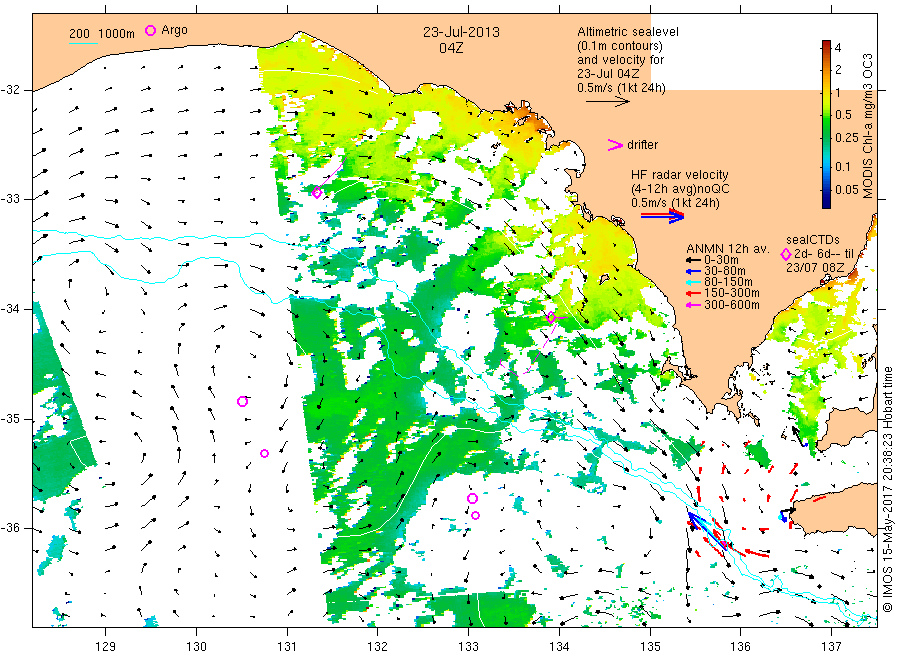Viewport: 900px width, 660px height.
Task: Click the sealCTD diamond near 133.9E, 34.1S
Action: (551, 317)
